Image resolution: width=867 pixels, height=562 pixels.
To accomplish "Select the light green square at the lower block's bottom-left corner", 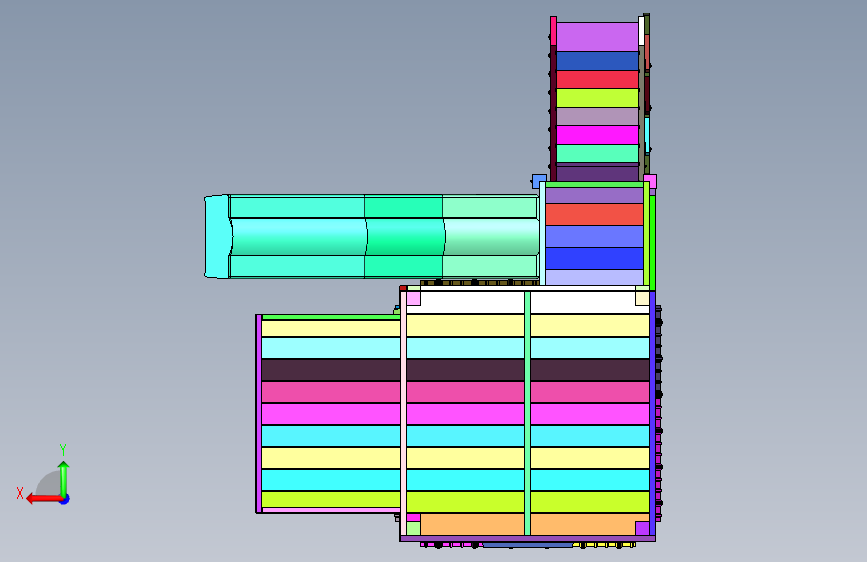I will click(414, 528).
